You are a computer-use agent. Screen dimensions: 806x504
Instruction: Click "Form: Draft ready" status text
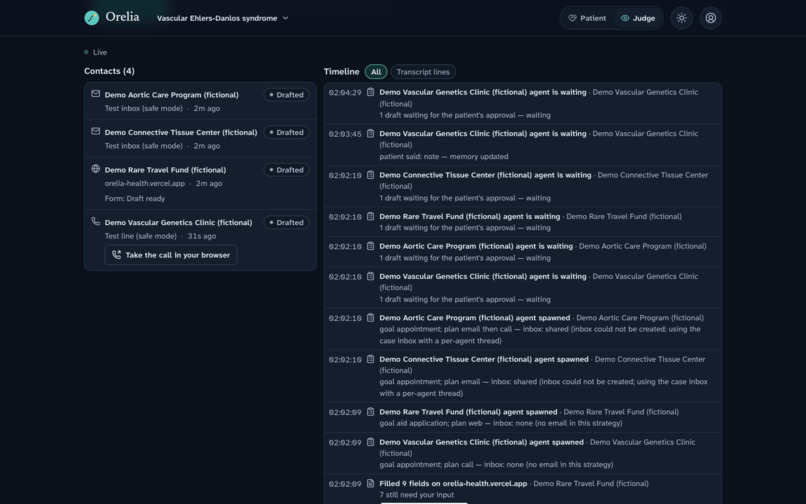[135, 199]
